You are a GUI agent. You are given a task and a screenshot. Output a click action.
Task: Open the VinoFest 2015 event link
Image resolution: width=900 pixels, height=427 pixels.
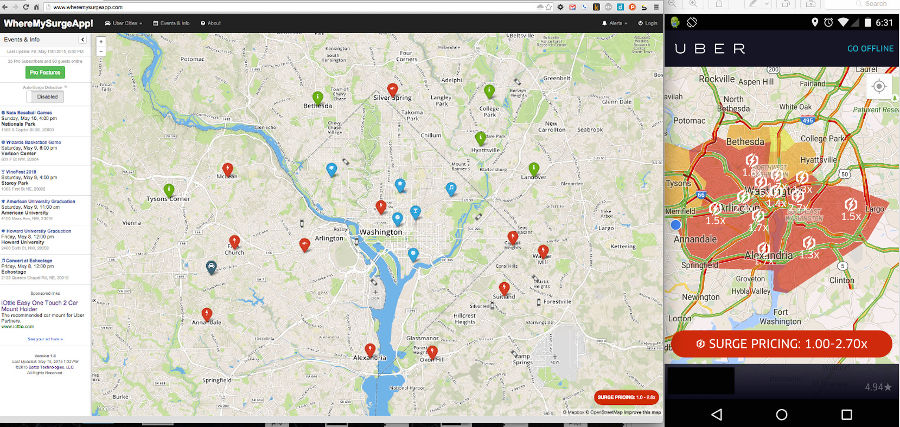tap(20, 172)
